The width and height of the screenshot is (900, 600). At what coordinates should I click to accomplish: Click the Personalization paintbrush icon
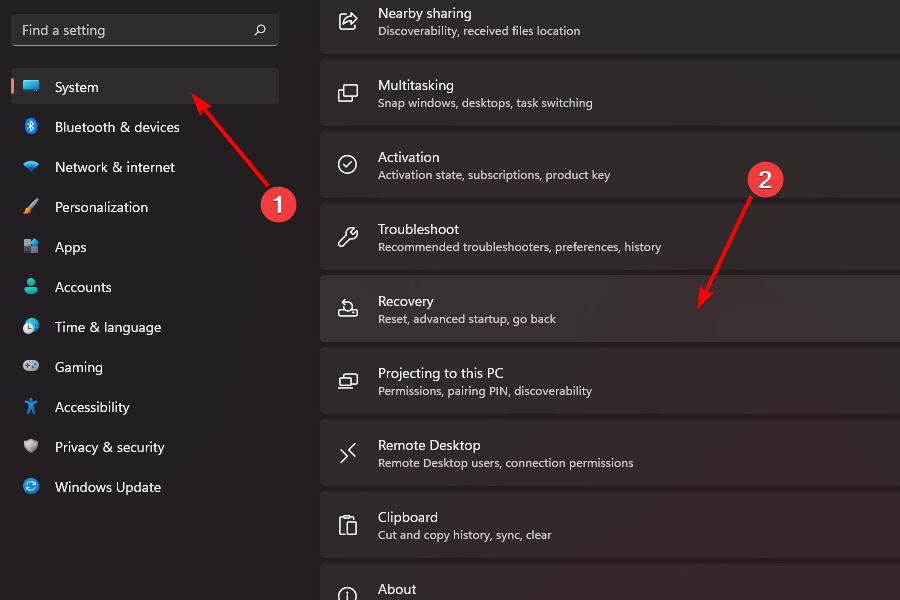tap(31, 207)
